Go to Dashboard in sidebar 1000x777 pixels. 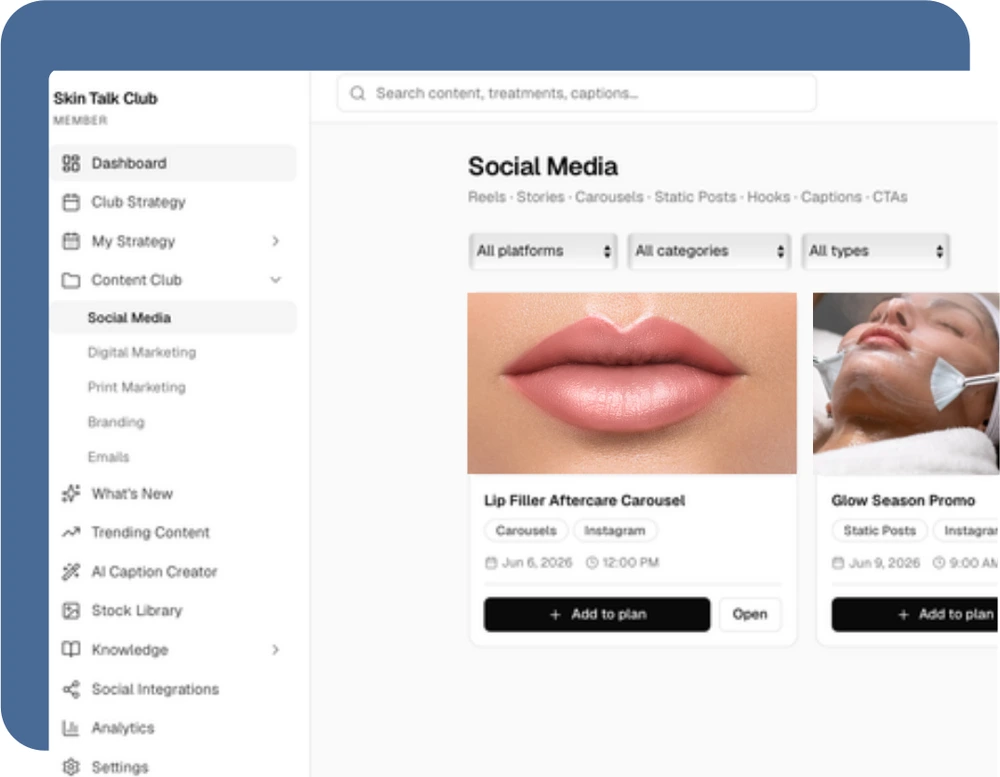[x=173, y=163]
